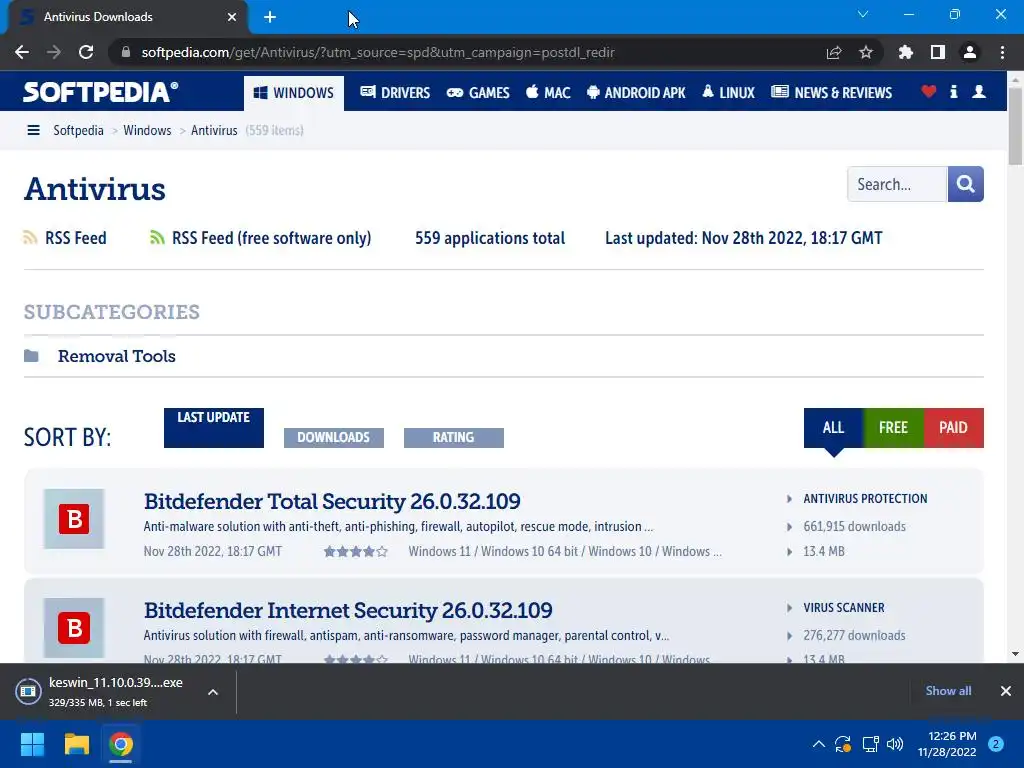Click the Antivirus breadcrumb link
This screenshot has width=1024, height=768.
pos(214,131)
